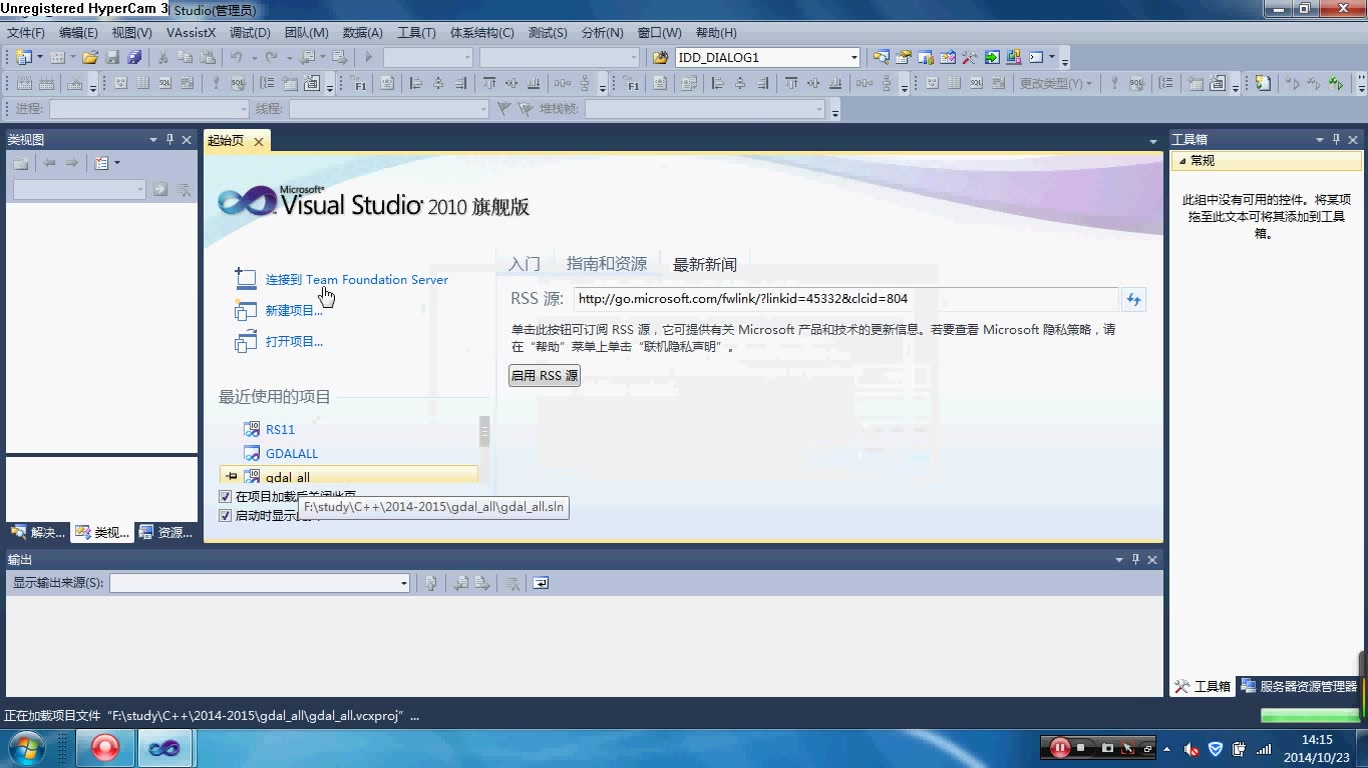This screenshot has height=768, width=1368.
Task: Expand the Class View search combo box
Action: (140, 189)
